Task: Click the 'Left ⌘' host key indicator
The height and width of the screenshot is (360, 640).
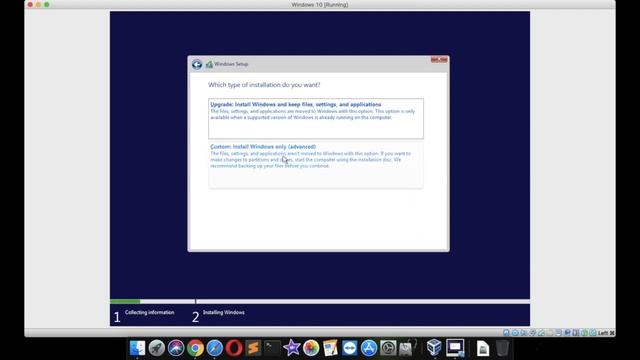Action: 606,333
